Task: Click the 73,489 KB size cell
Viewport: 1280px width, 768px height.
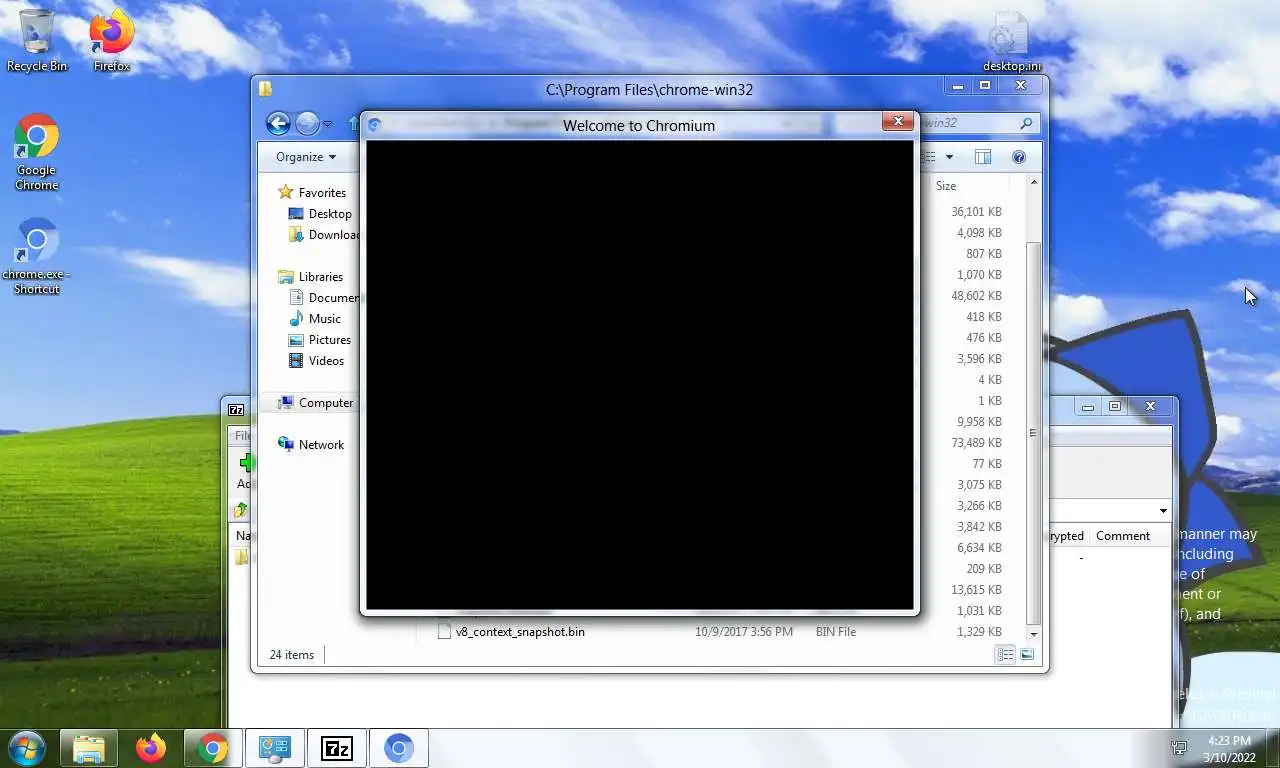Action: 976,443
